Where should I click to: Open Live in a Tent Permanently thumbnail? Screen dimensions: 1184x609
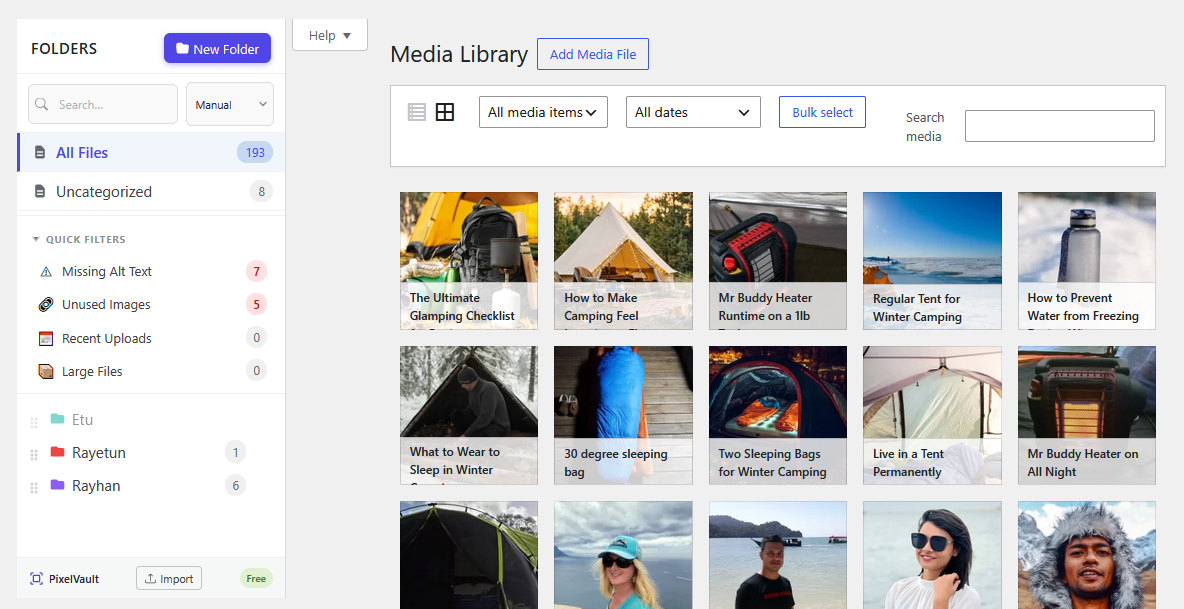933,415
